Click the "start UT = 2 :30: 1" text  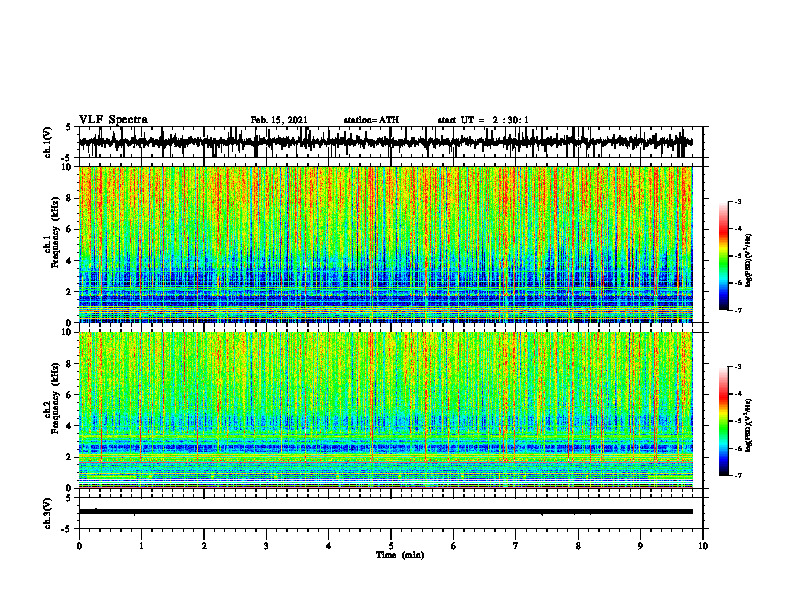tap(483, 120)
